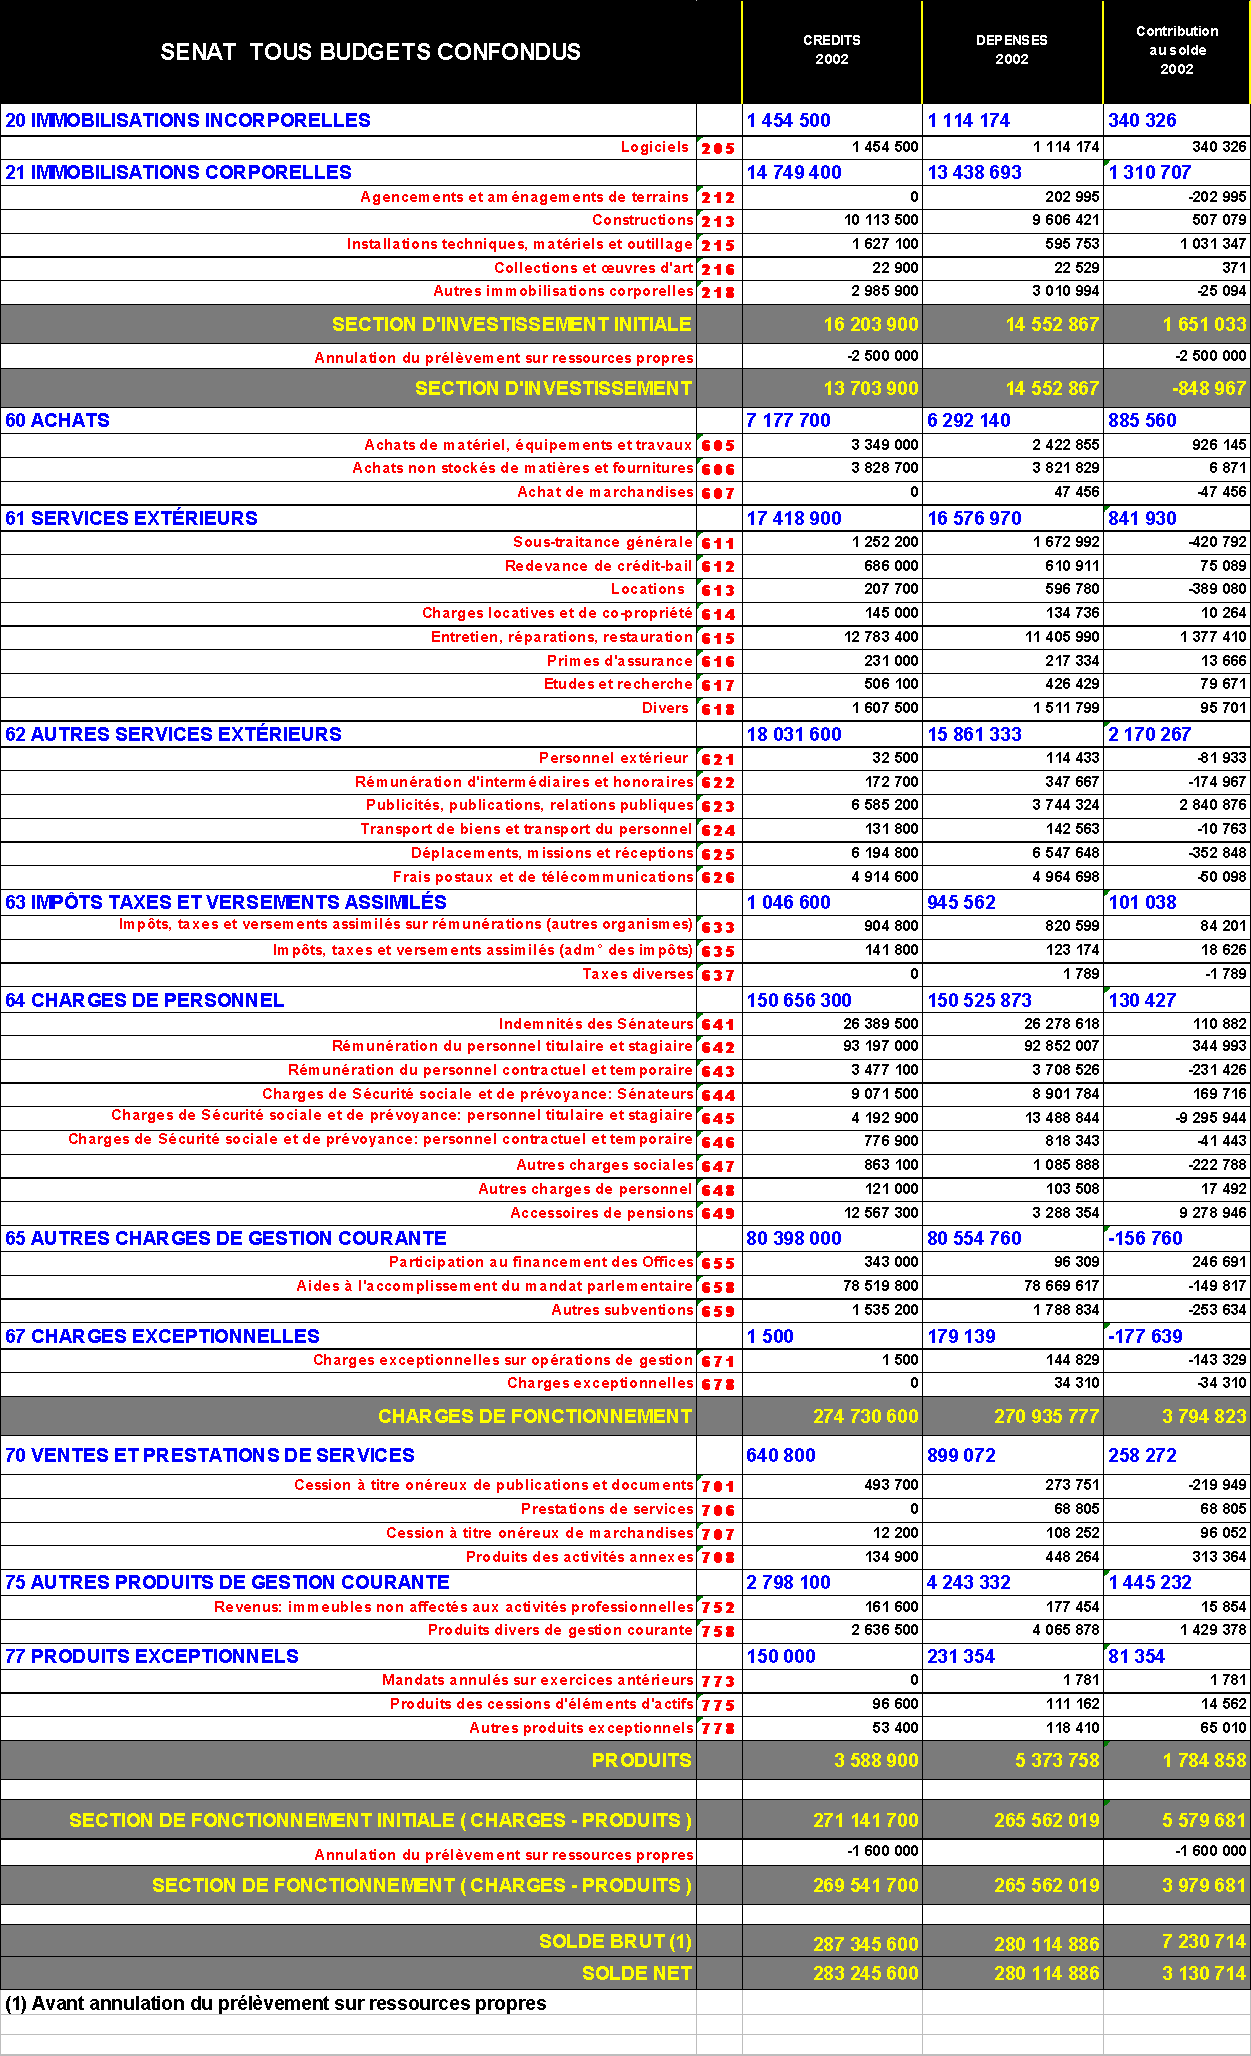Click the PRODUITS total row label
This screenshot has height=2056, width=1251.
click(x=641, y=1760)
